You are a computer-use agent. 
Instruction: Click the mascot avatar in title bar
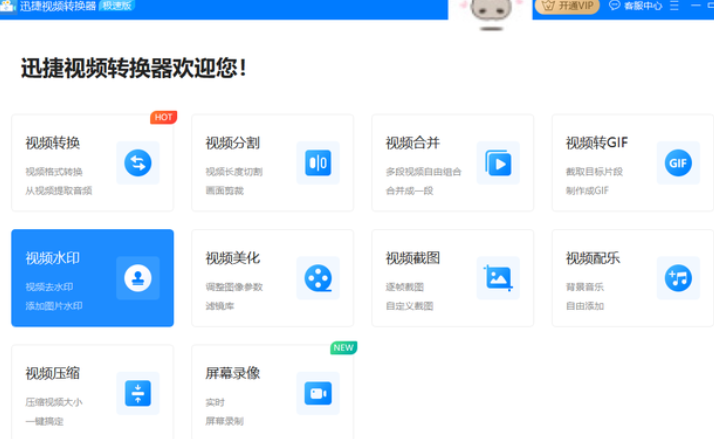pos(490,12)
